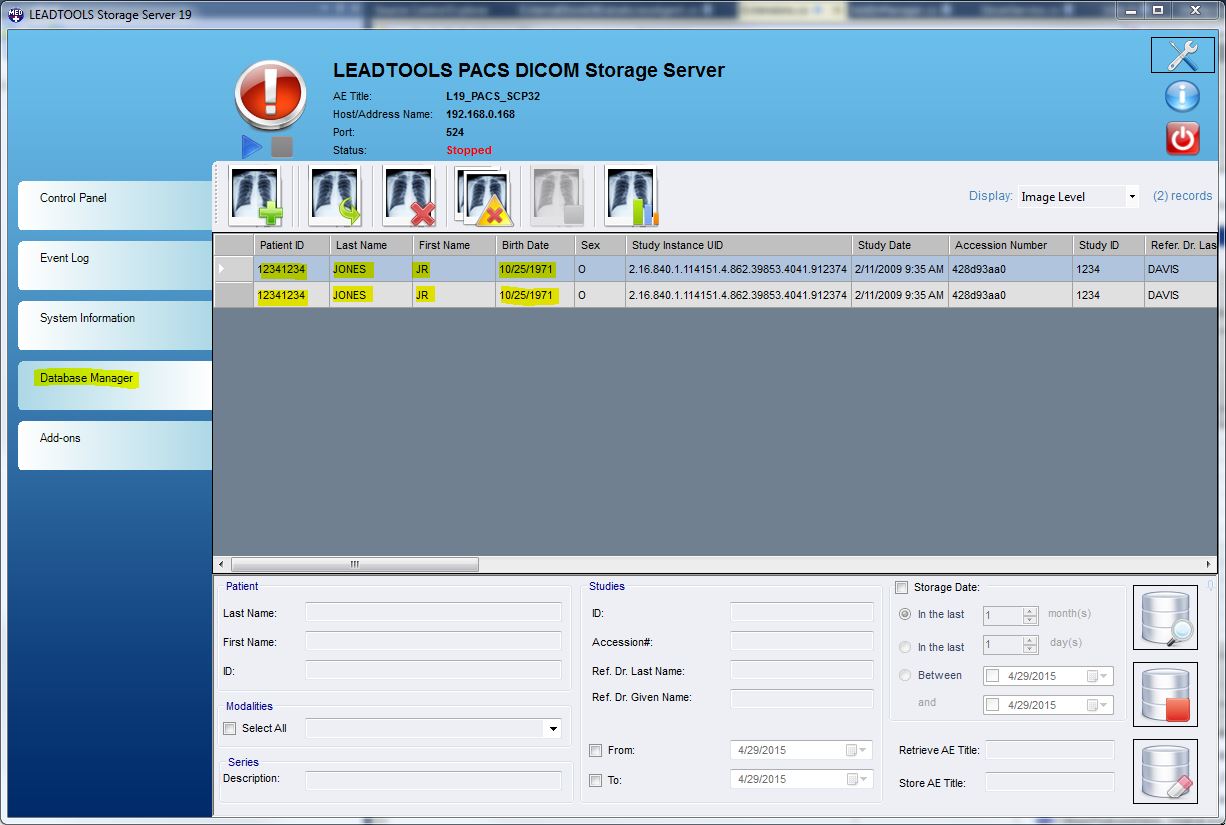The width and height of the screenshot is (1226, 825).
Task: Click the delete study warning icon
Action: coord(481,194)
